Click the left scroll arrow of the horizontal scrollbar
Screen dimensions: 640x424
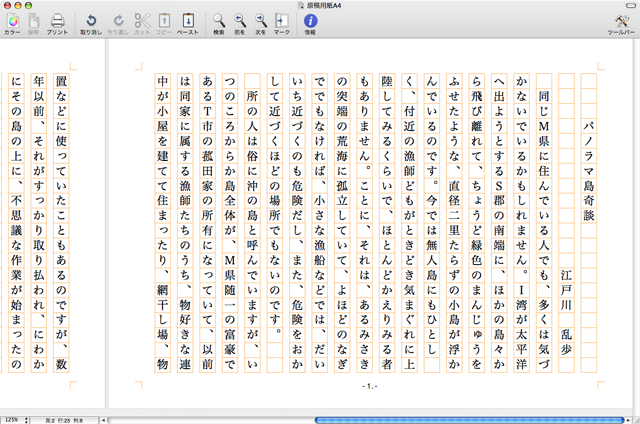103,420
